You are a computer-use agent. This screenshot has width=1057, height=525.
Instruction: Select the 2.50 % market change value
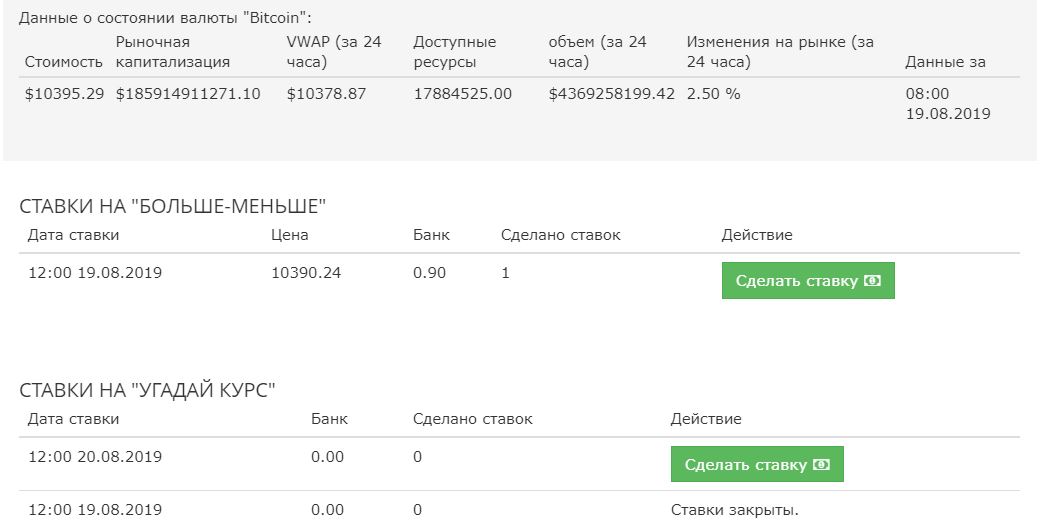tap(713, 94)
